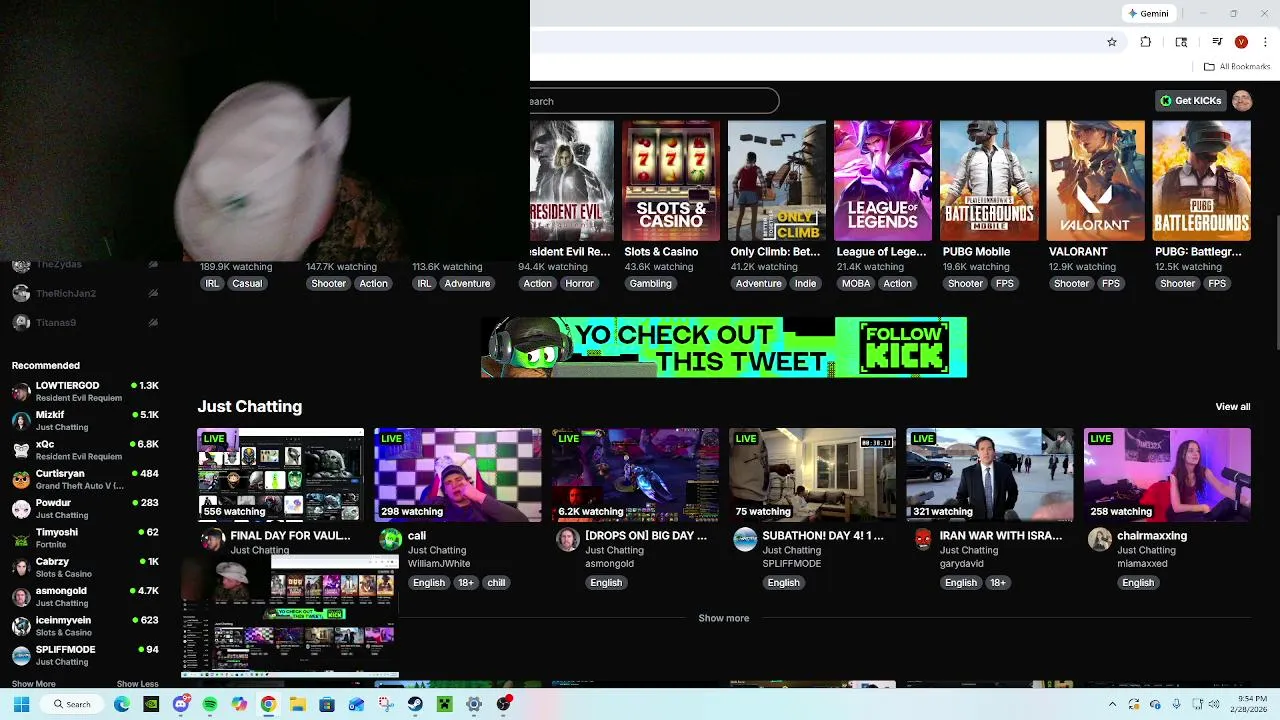Click the taskbar Search box
1280x720 pixels.
[73, 704]
